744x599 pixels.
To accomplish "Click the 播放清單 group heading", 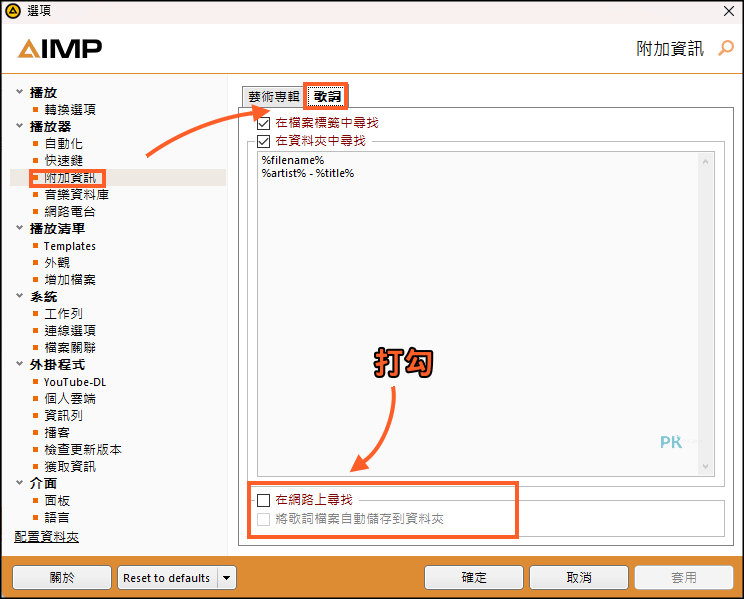I will point(57,229).
